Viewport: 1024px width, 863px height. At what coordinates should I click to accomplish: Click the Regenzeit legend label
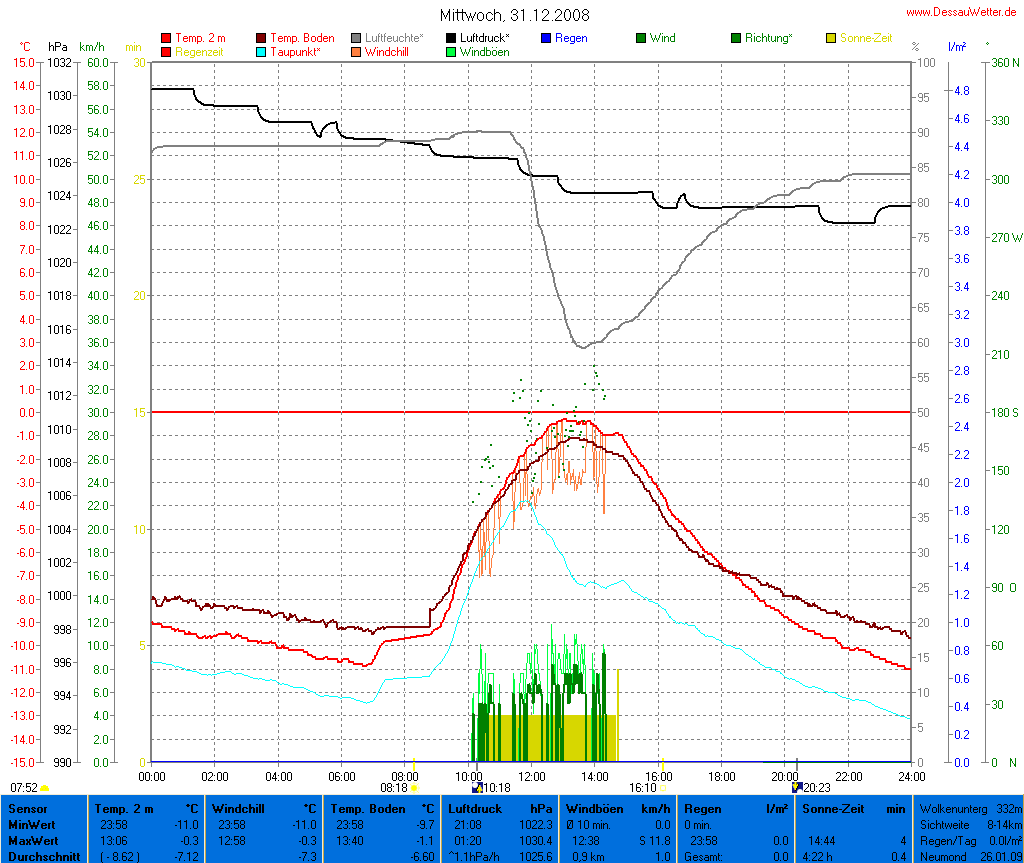coord(199,52)
